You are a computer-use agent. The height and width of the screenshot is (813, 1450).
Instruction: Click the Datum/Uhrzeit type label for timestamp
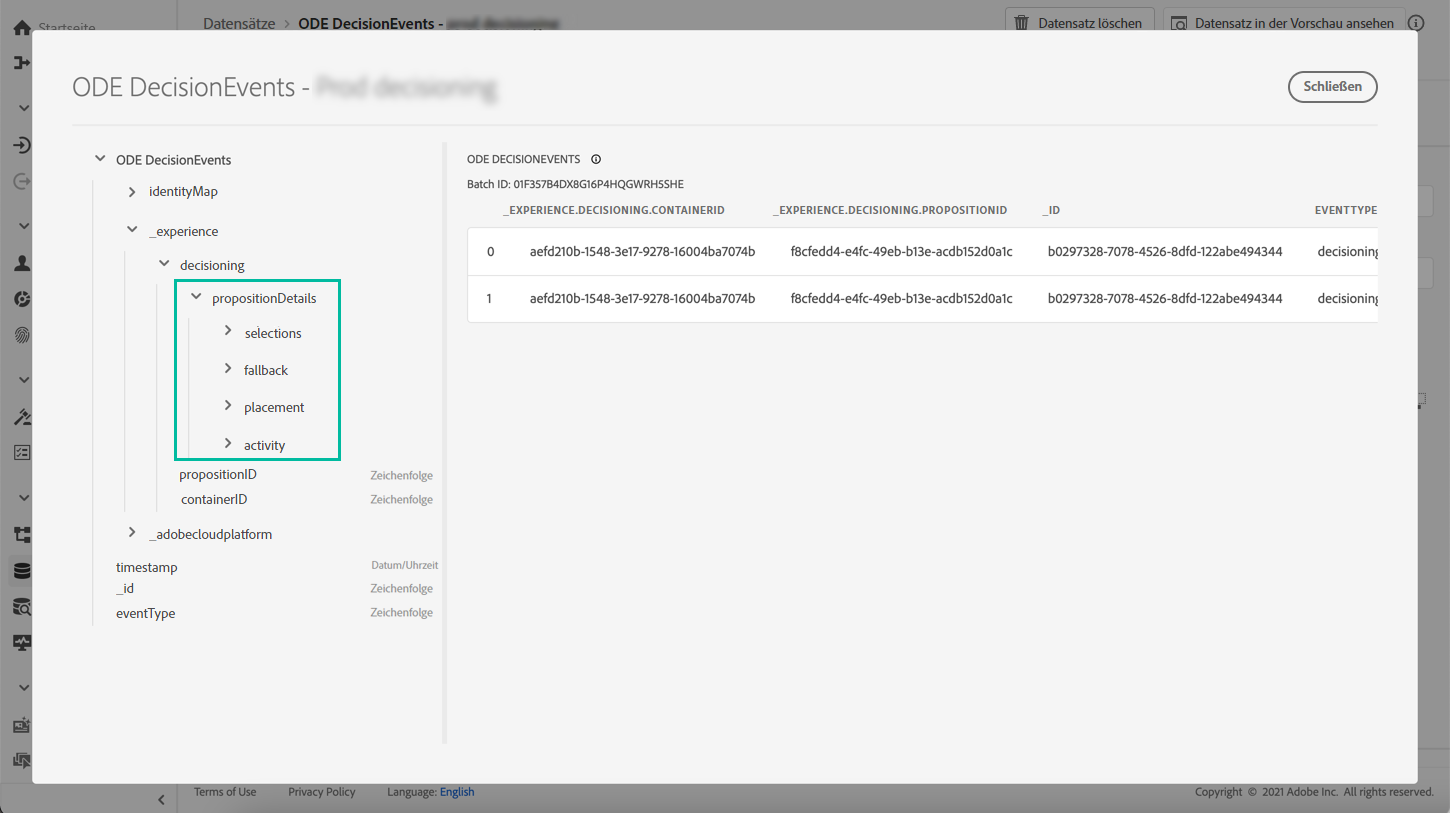404,565
